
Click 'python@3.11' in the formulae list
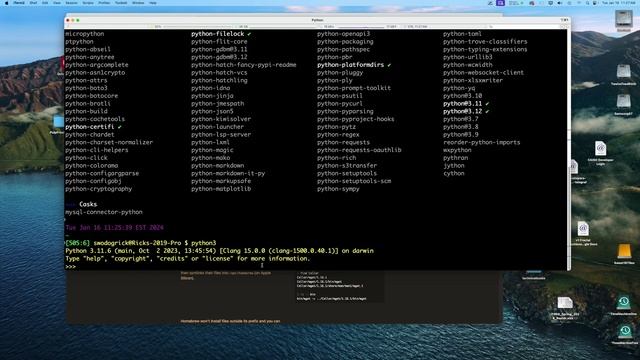[462, 104]
